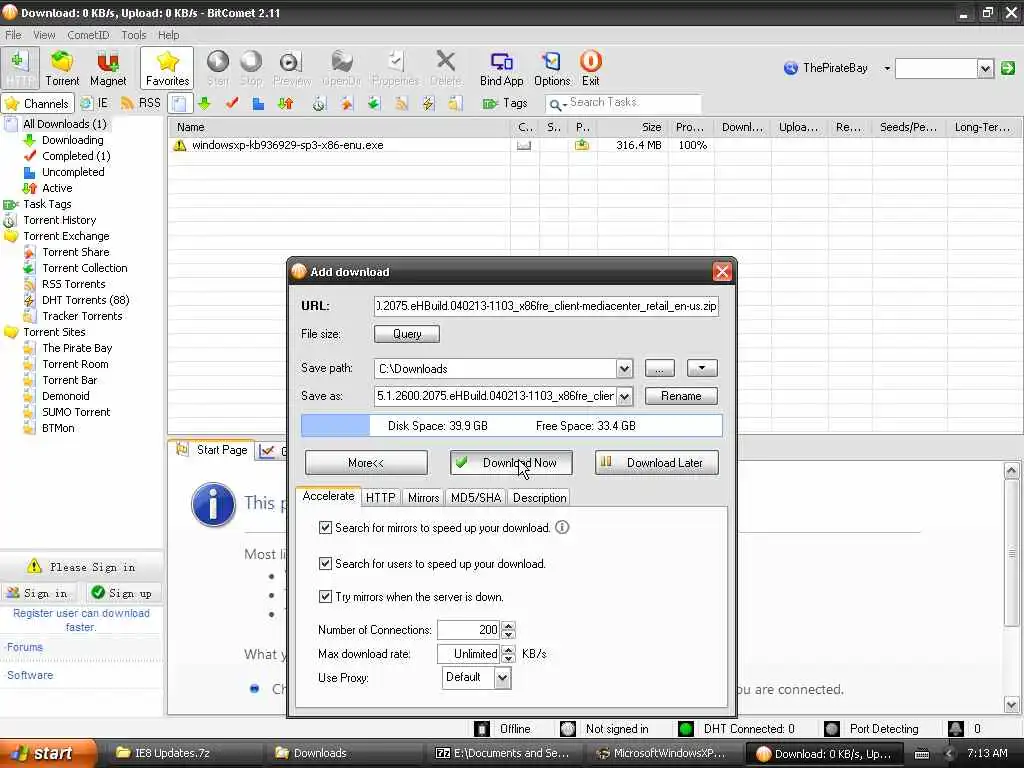The image size is (1024, 768).
Task: Click the Preview toolbar icon
Action: 291,68
